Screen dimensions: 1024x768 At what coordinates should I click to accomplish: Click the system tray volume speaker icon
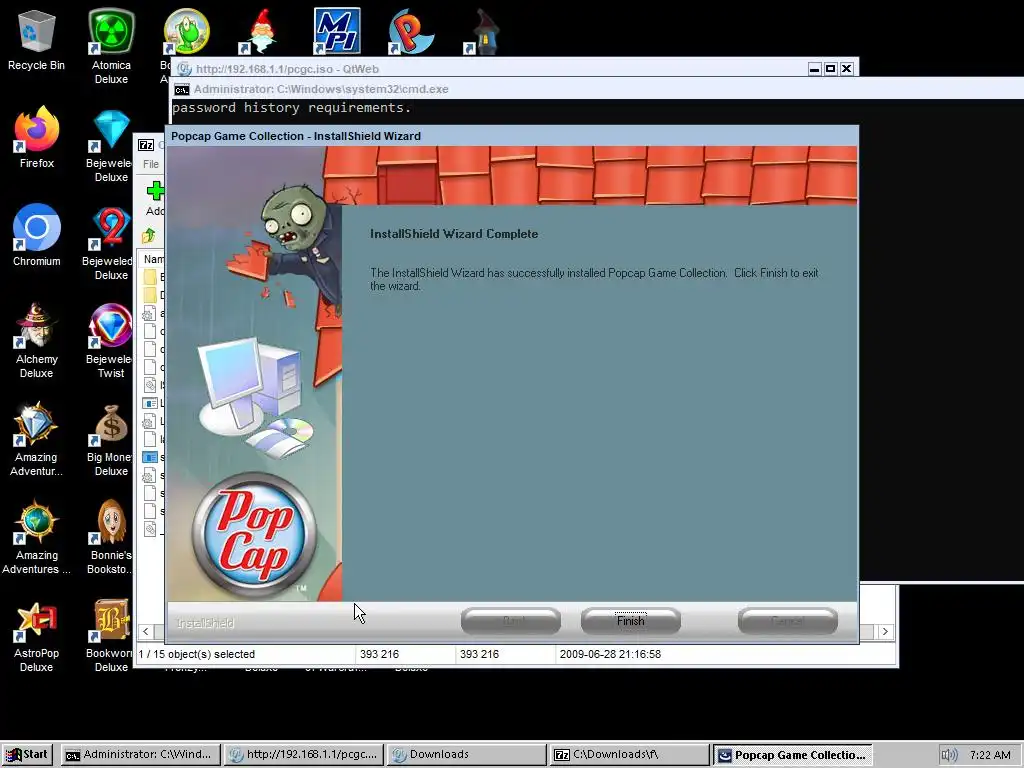[949, 755]
